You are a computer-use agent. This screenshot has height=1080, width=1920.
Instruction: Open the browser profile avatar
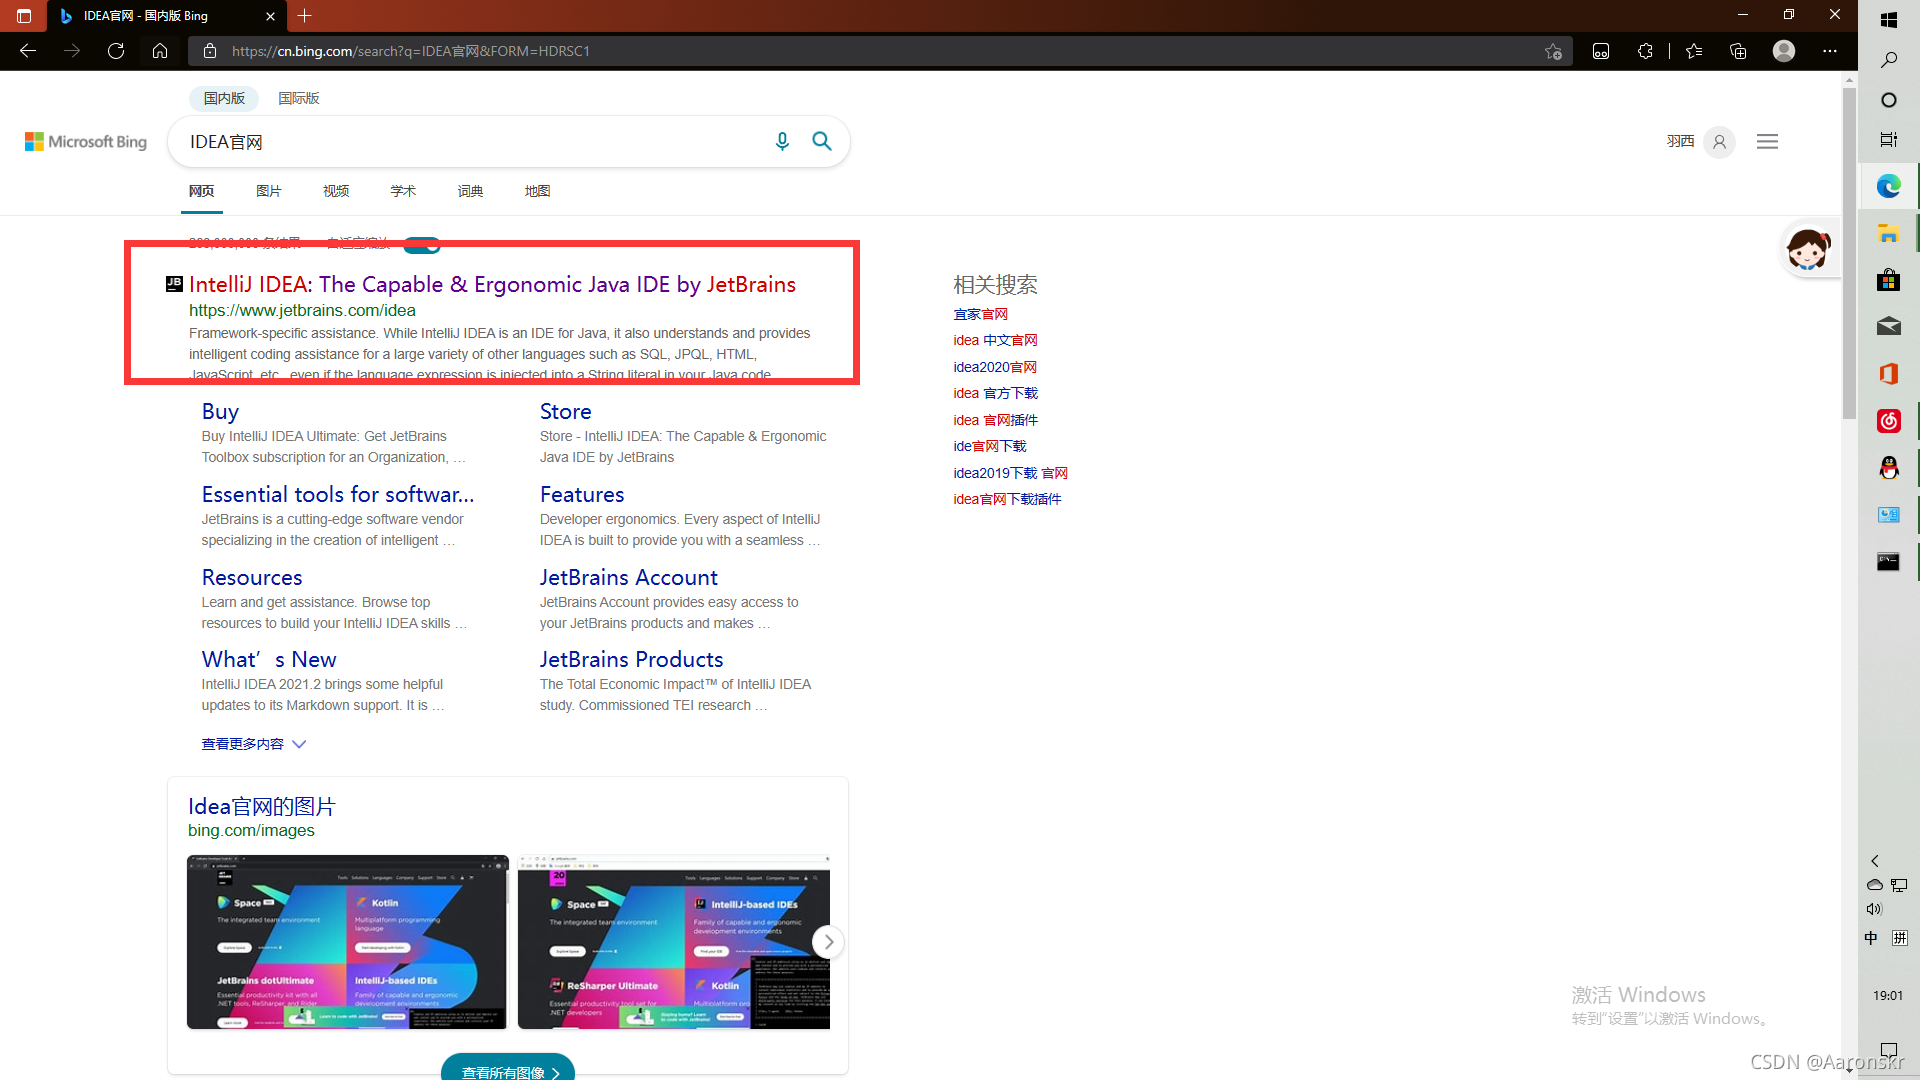1784,51
